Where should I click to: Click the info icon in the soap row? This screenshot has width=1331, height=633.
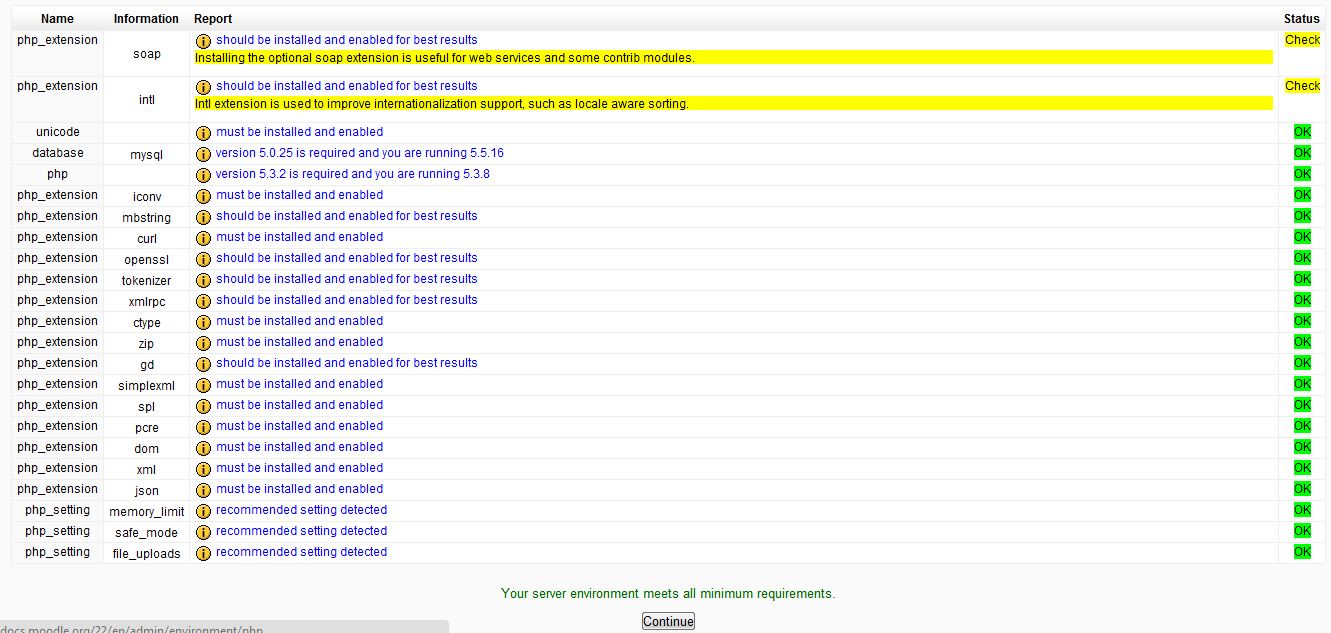point(204,41)
